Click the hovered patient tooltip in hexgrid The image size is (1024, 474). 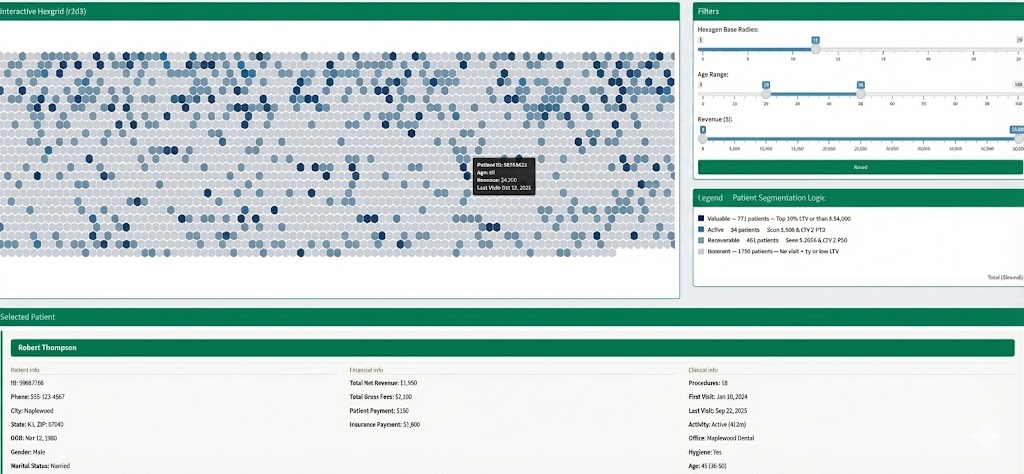(x=503, y=175)
